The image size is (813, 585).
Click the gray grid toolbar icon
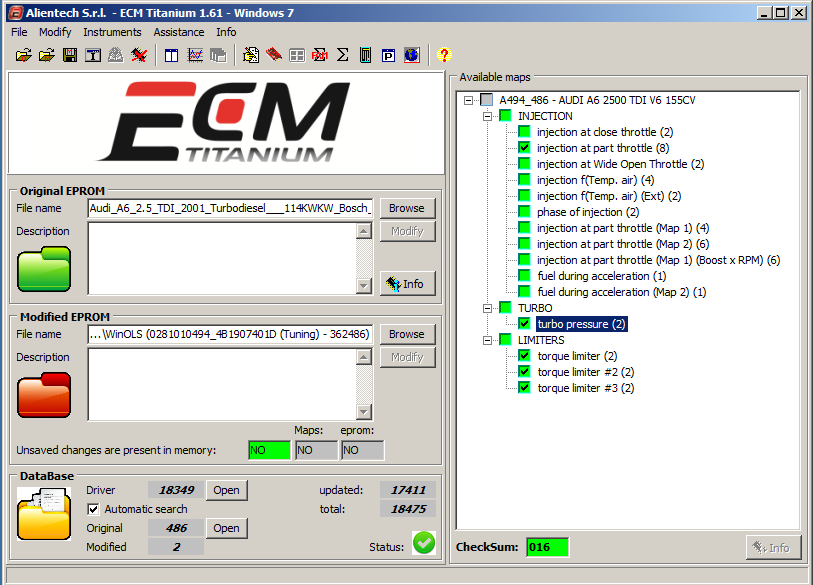pyautogui.click(x=297, y=55)
